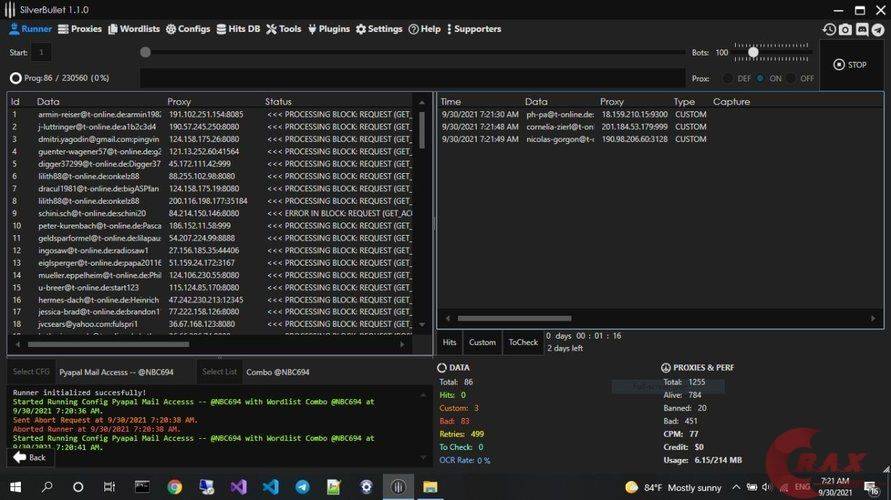Open the Plugins menu
The height and width of the screenshot is (500, 891).
[329, 29]
